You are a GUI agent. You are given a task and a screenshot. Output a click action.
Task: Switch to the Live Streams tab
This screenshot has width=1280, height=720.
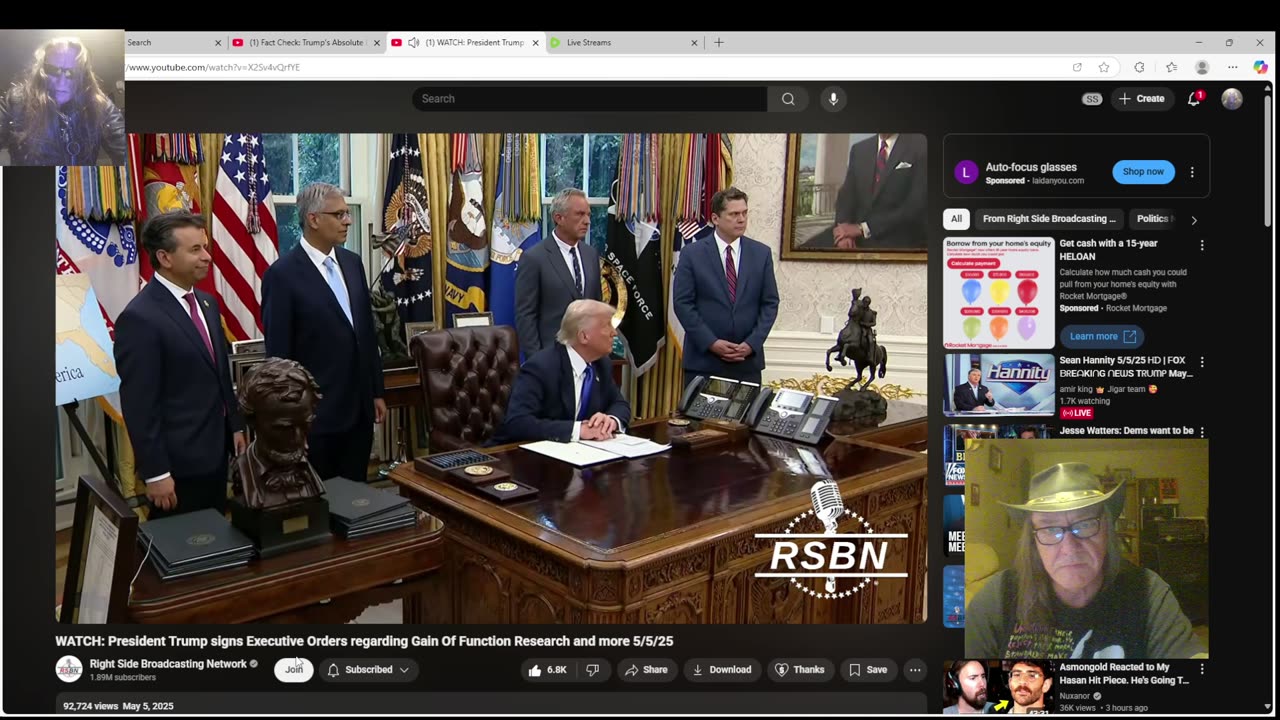pos(624,43)
